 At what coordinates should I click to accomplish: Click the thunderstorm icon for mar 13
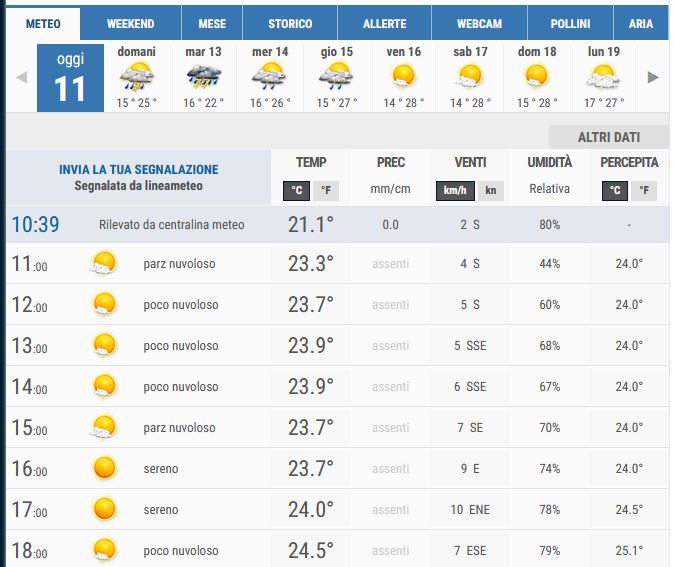(203, 76)
